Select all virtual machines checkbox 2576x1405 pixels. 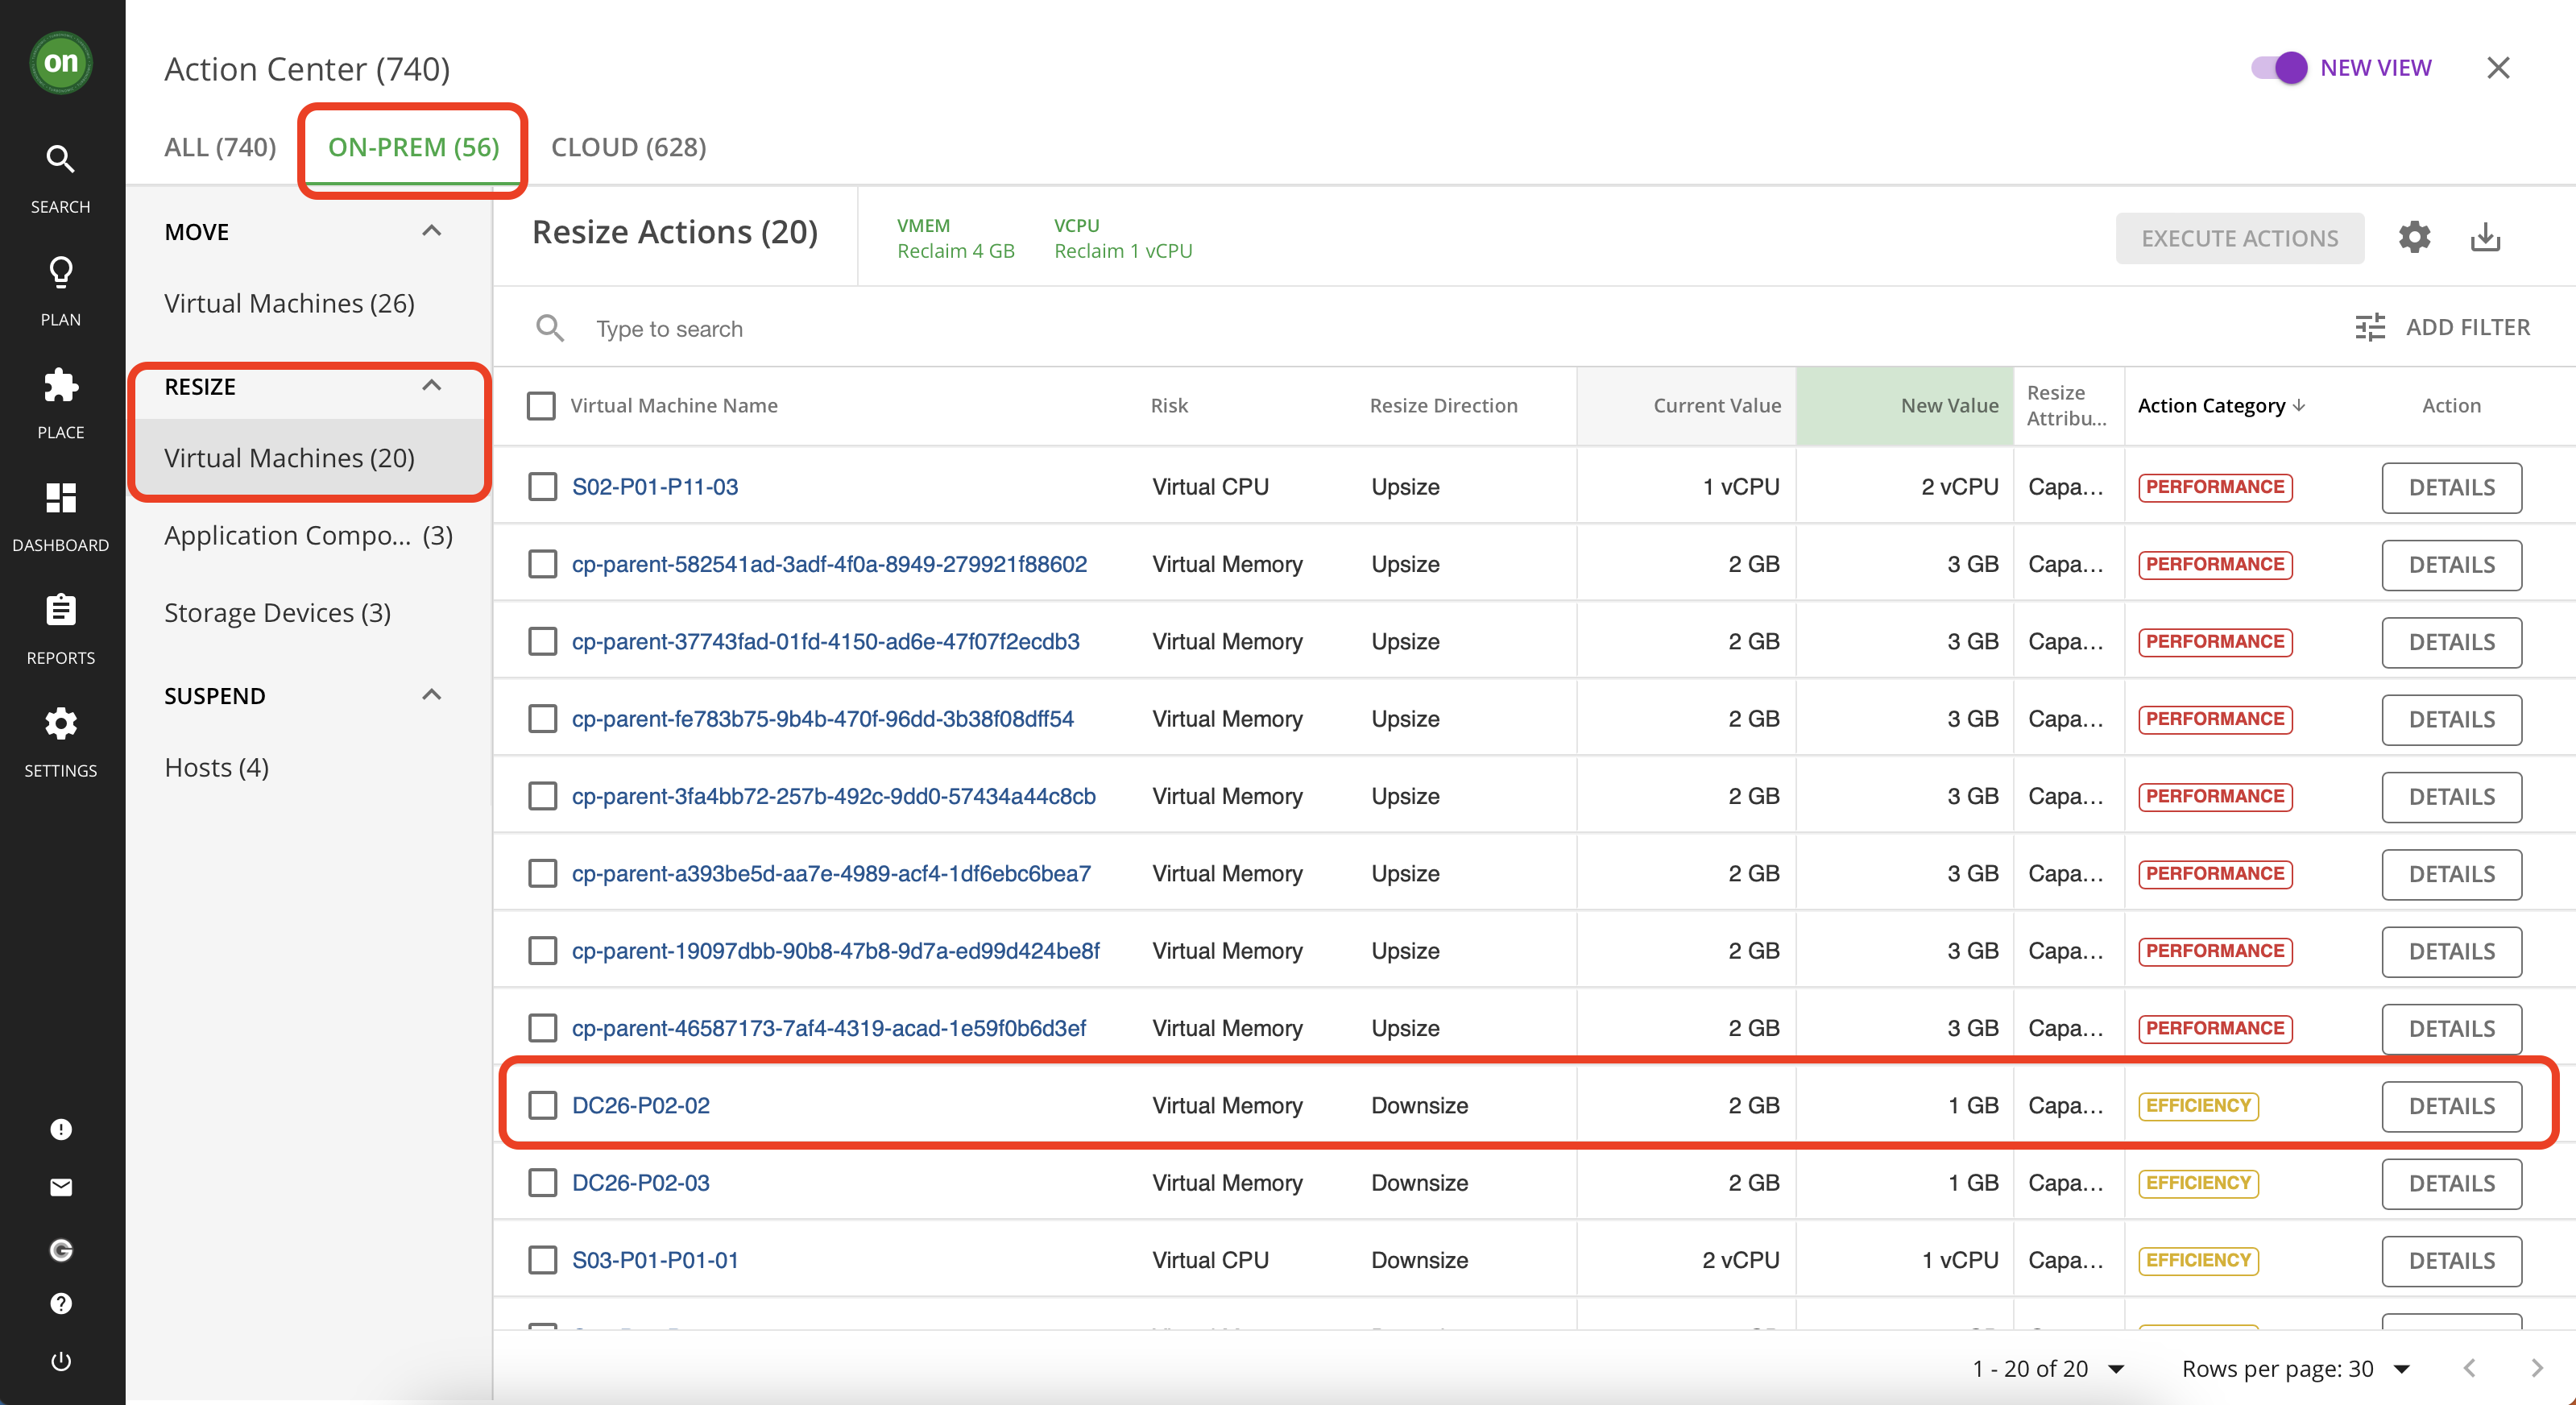(x=541, y=405)
